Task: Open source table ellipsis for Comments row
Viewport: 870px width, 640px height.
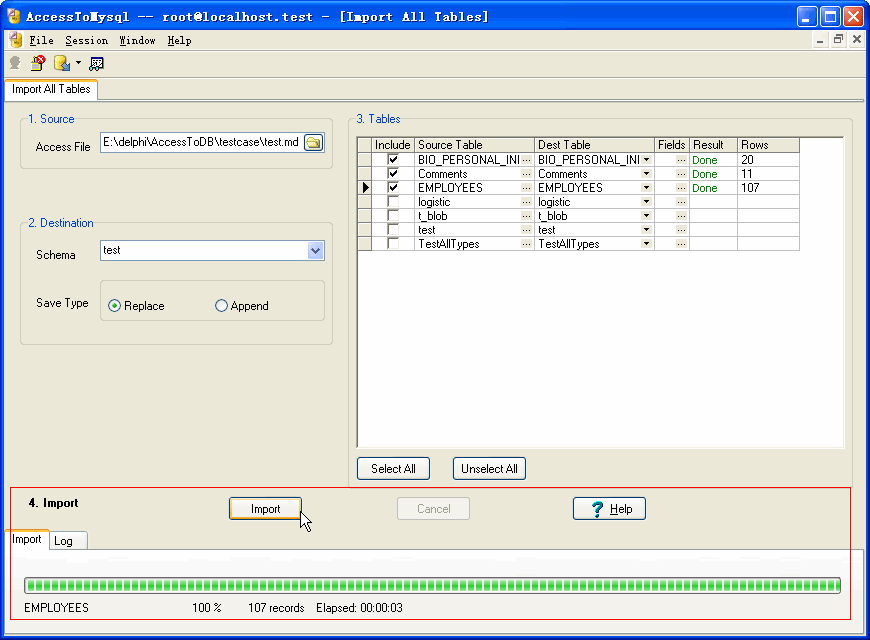Action: (527, 174)
